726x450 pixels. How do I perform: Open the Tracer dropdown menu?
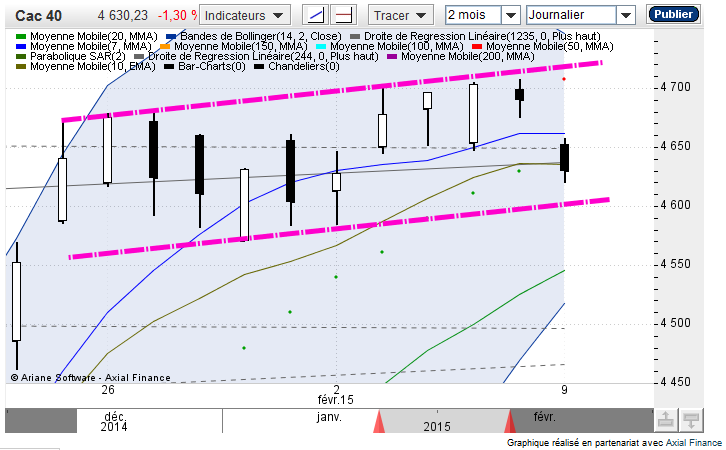pos(401,15)
